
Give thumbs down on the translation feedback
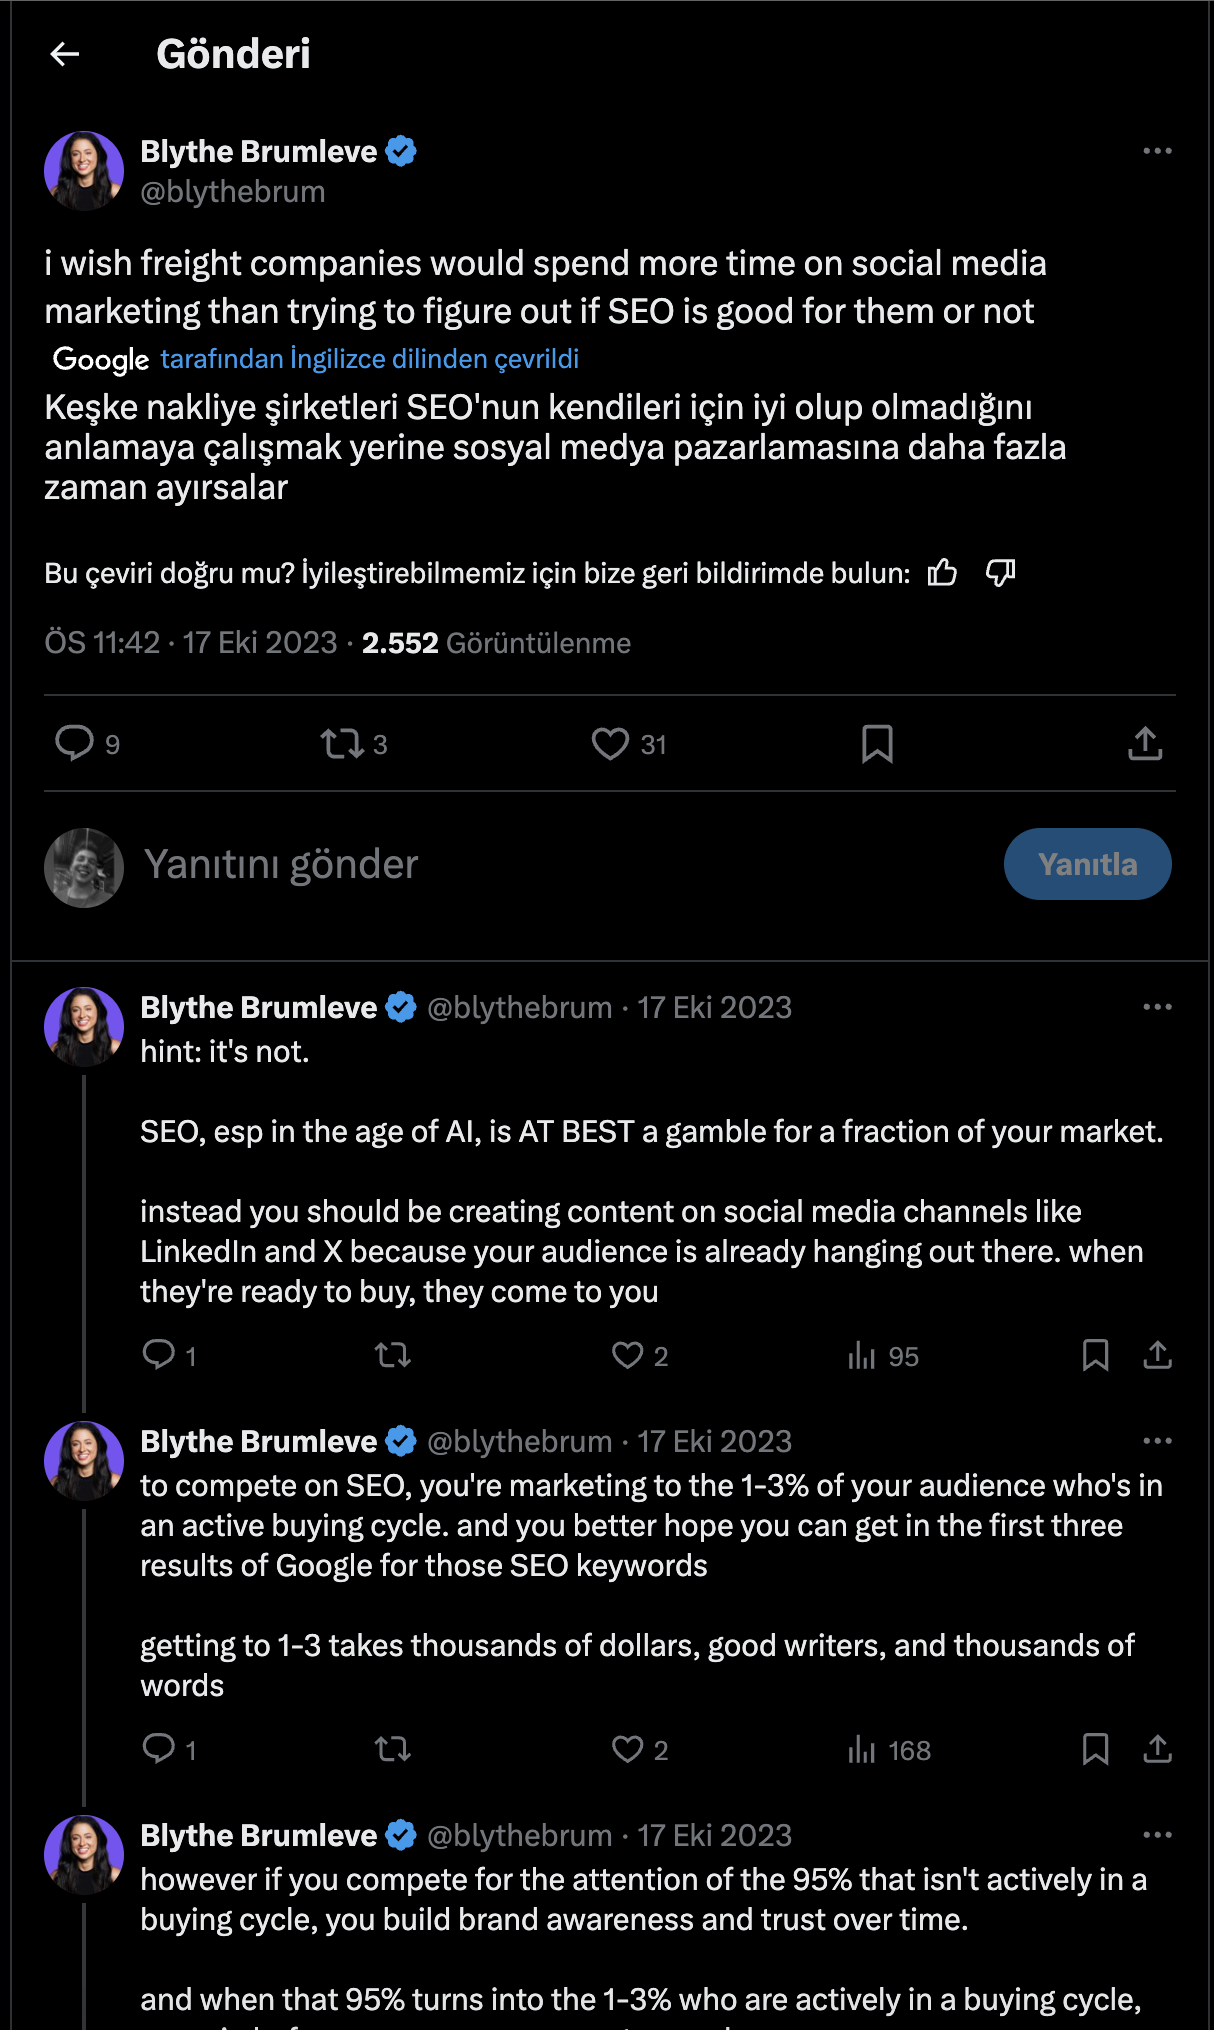(1001, 573)
